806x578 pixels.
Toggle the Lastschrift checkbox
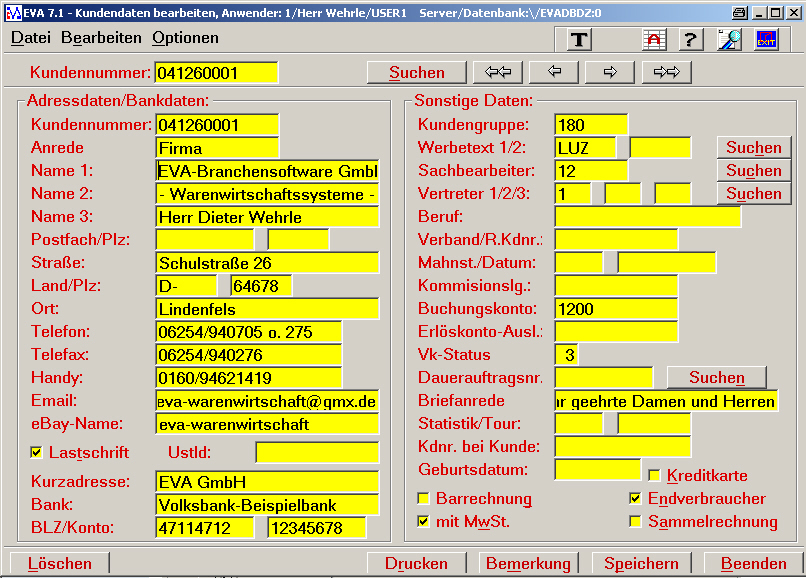coord(36,453)
